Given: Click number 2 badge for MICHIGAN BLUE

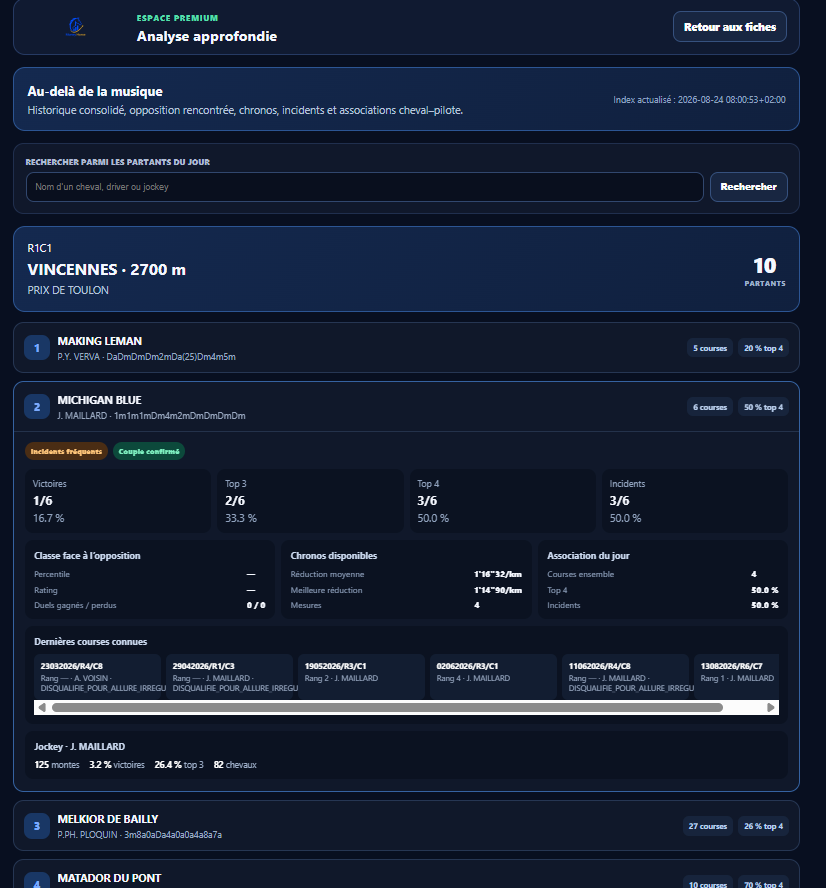Looking at the screenshot, I should (37, 407).
